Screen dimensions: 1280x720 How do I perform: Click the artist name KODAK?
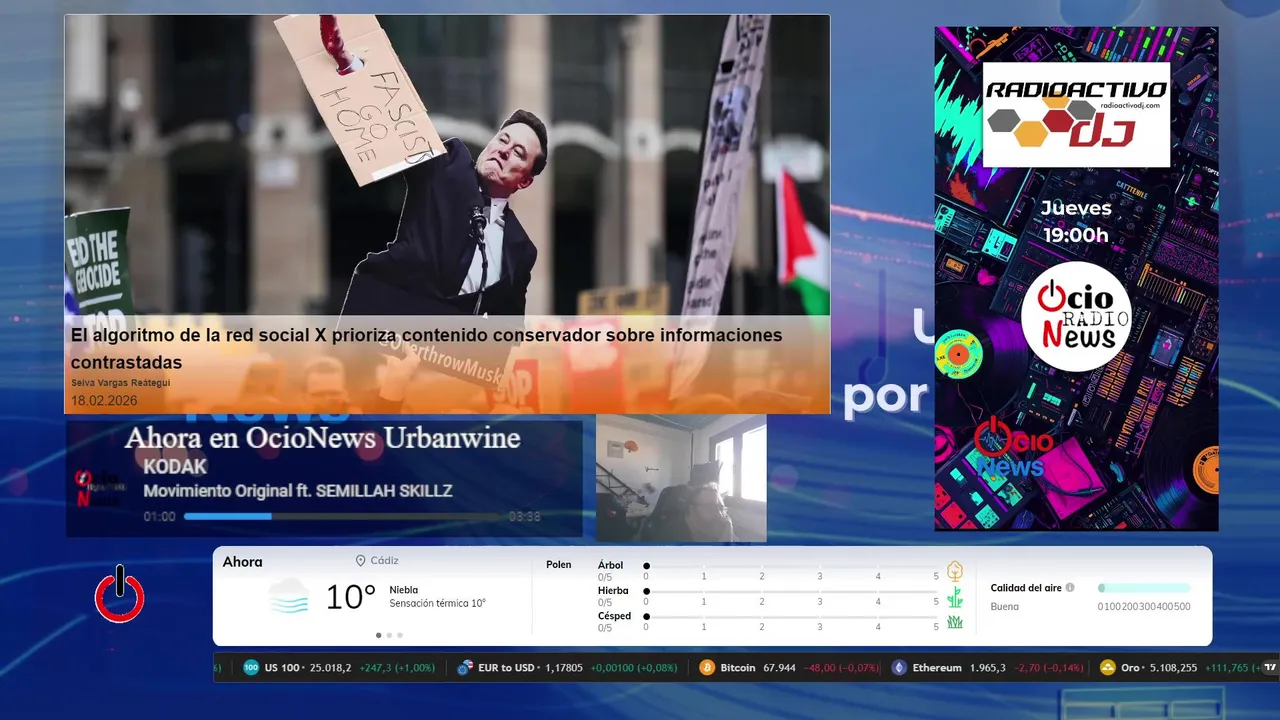(x=175, y=467)
